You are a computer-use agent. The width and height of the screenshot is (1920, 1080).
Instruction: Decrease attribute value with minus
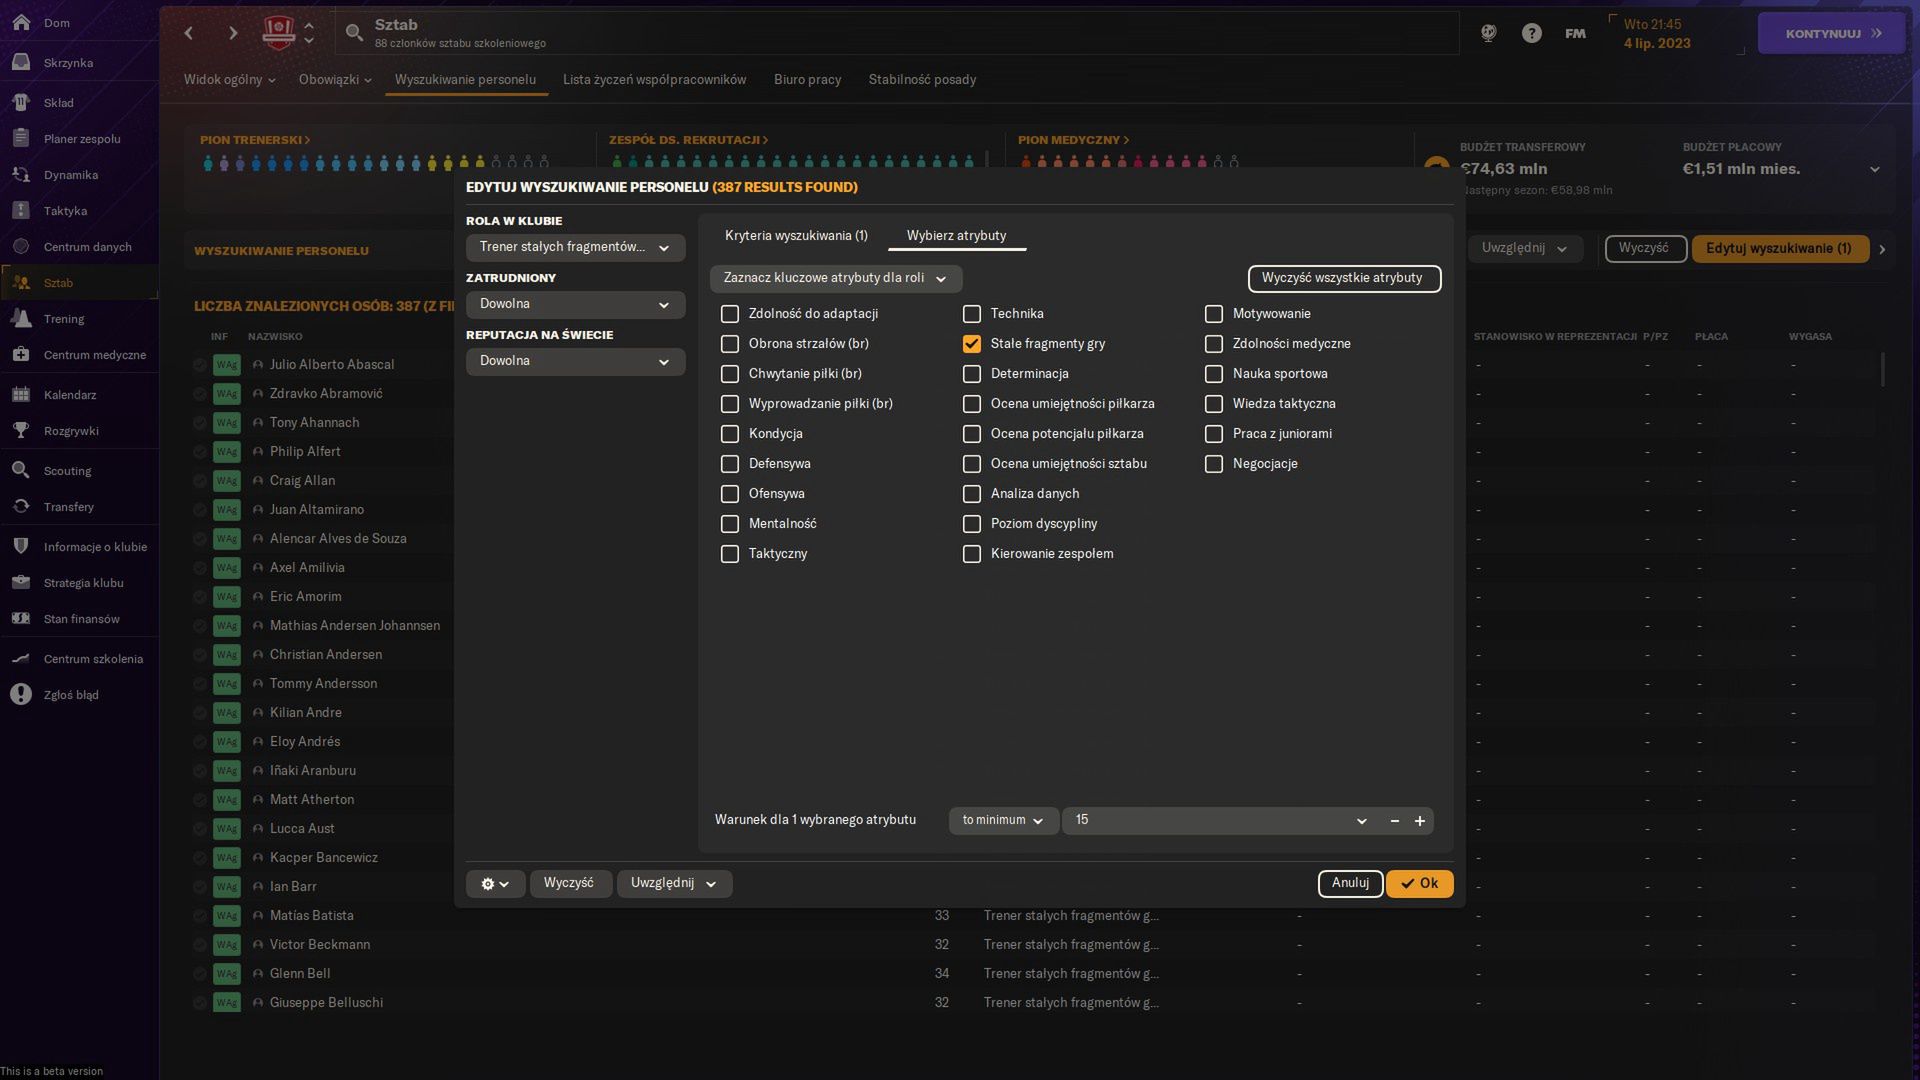(x=1394, y=821)
